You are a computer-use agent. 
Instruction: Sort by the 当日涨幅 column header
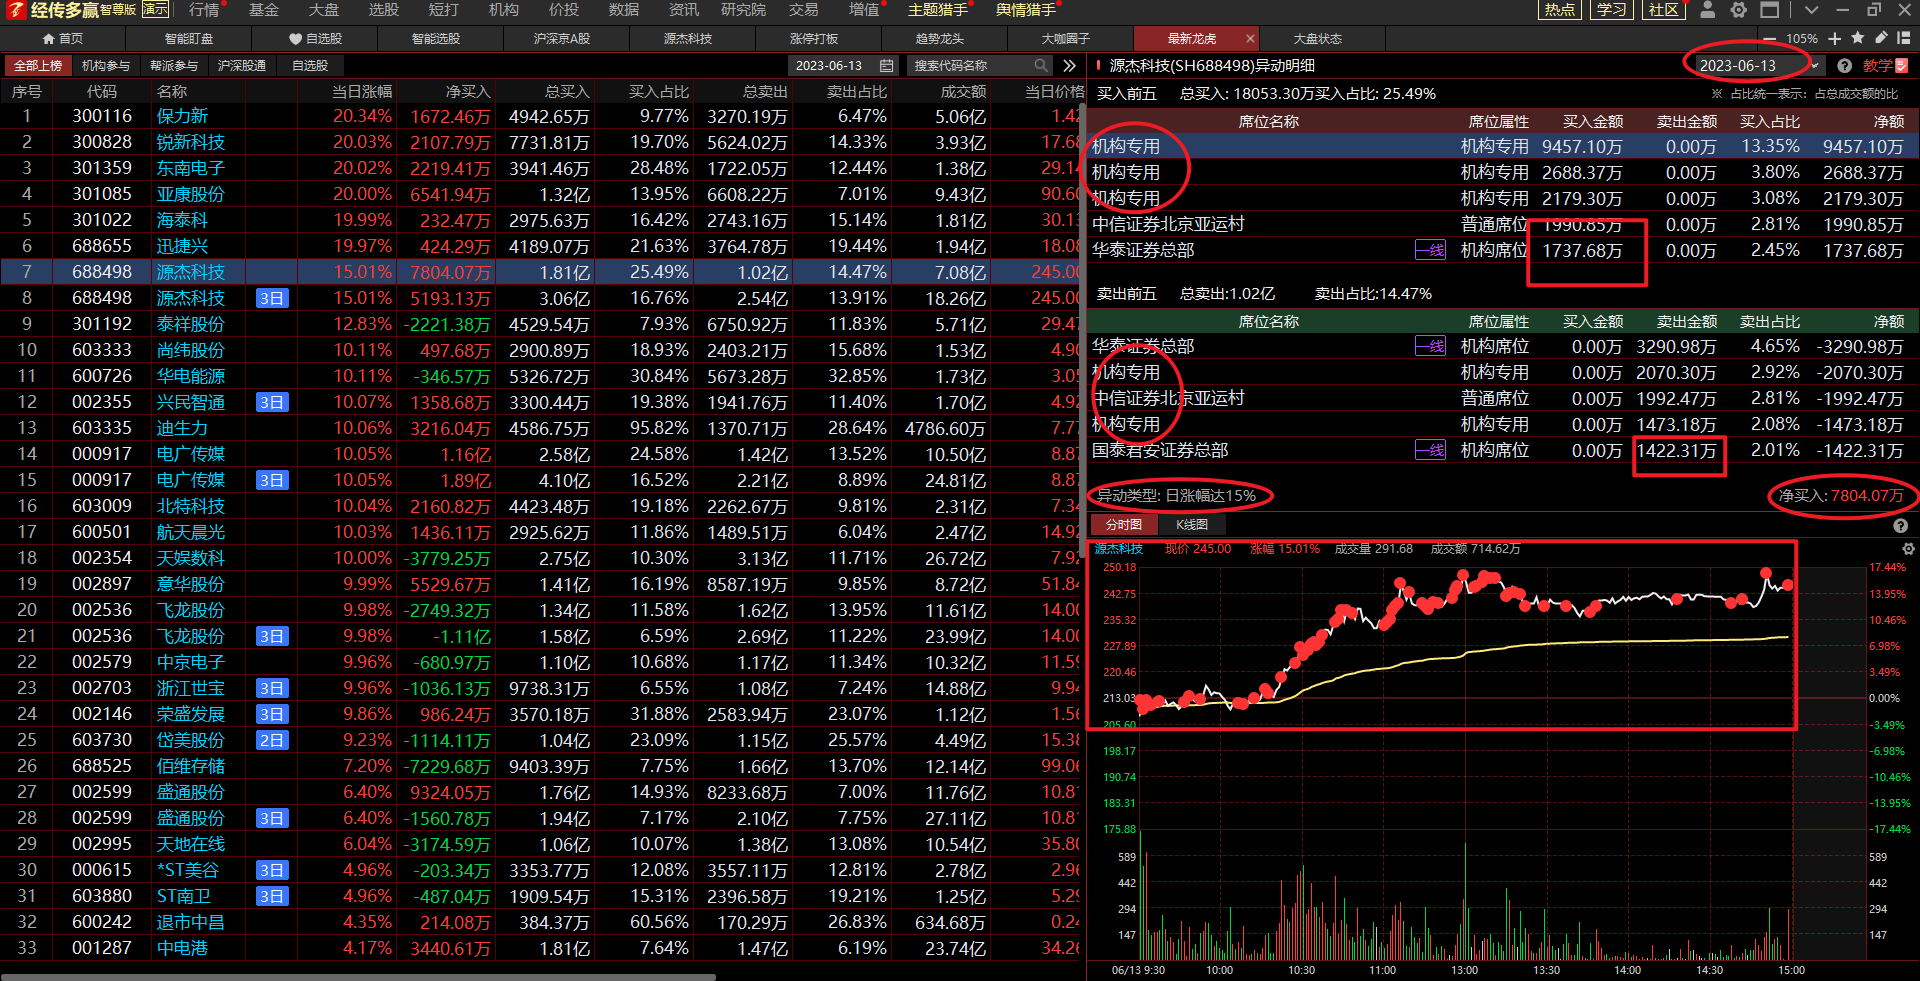coord(361,91)
